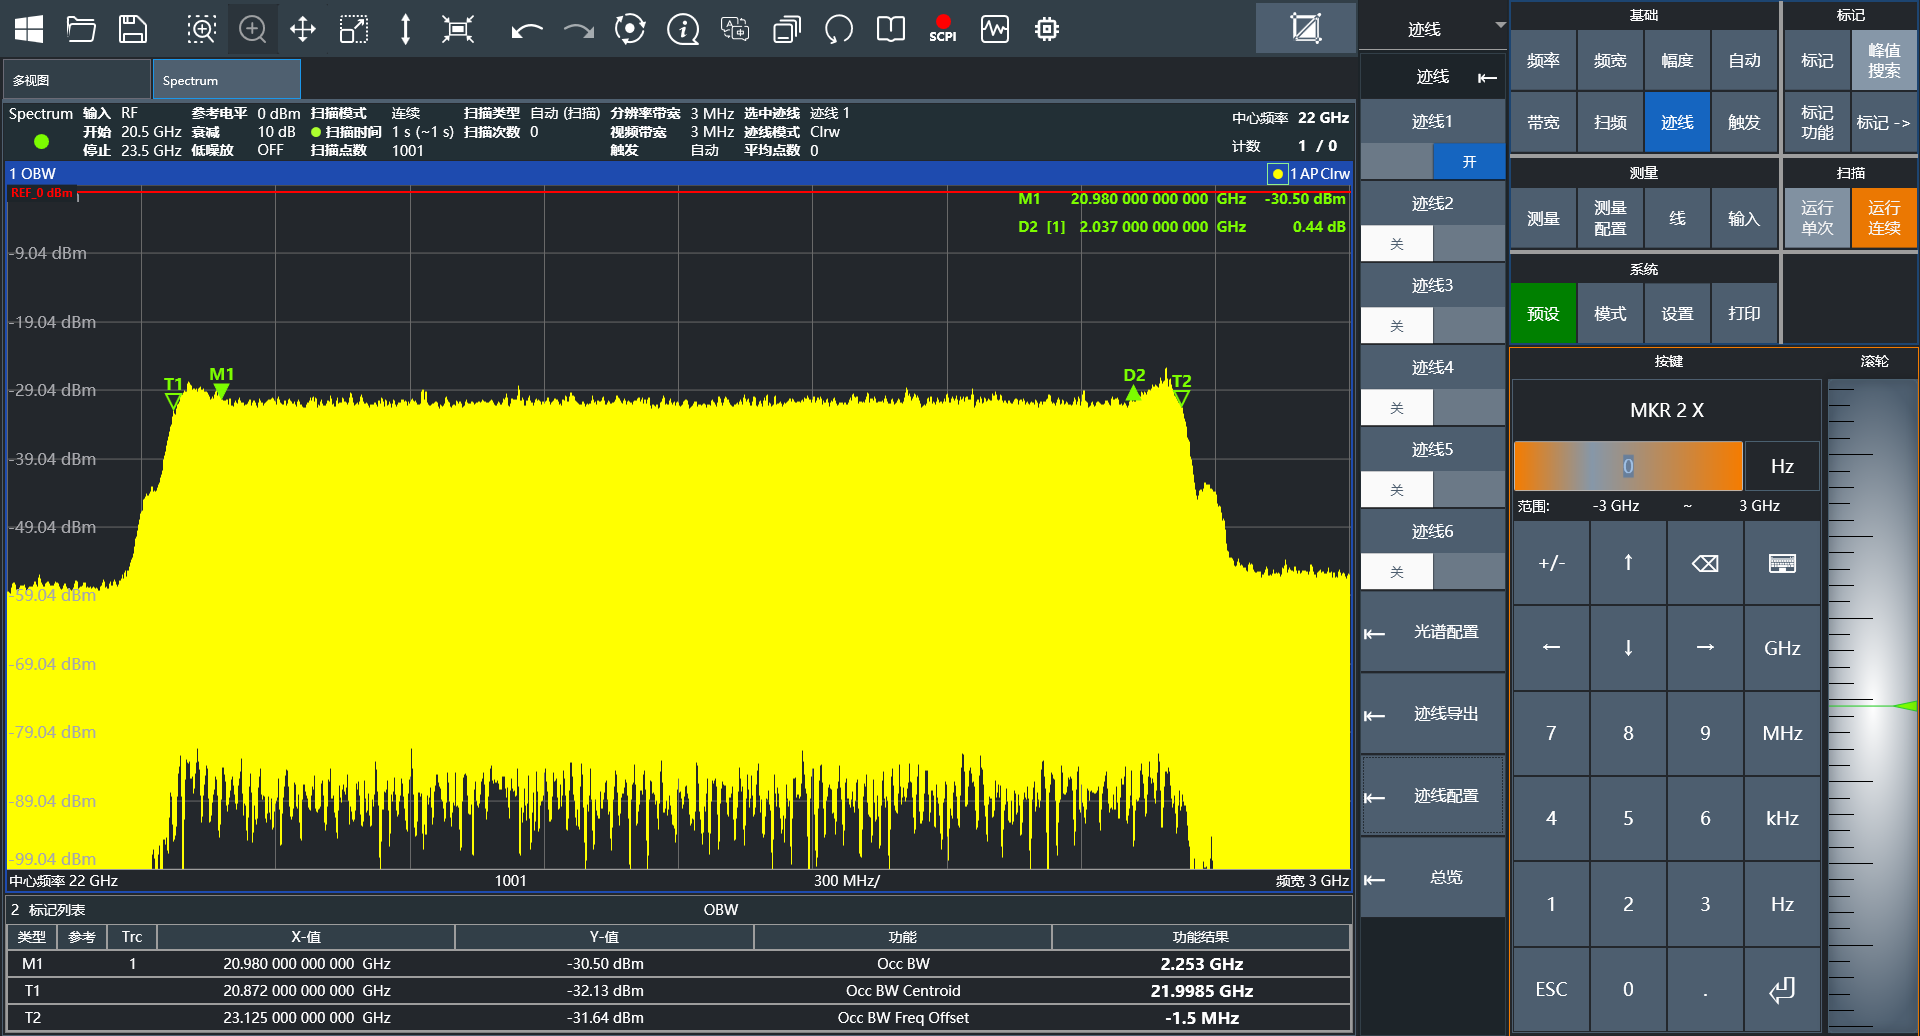Tap the backspace delete key
Image resolution: width=1920 pixels, height=1036 pixels.
(1705, 563)
